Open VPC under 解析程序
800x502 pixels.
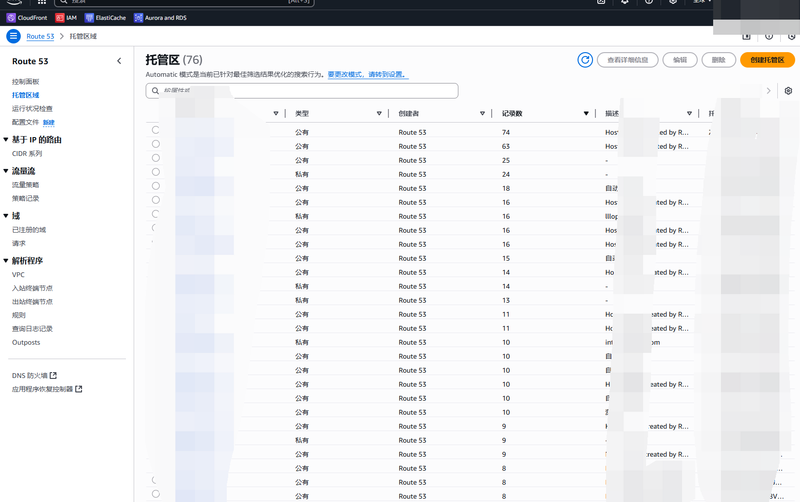pos(18,274)
